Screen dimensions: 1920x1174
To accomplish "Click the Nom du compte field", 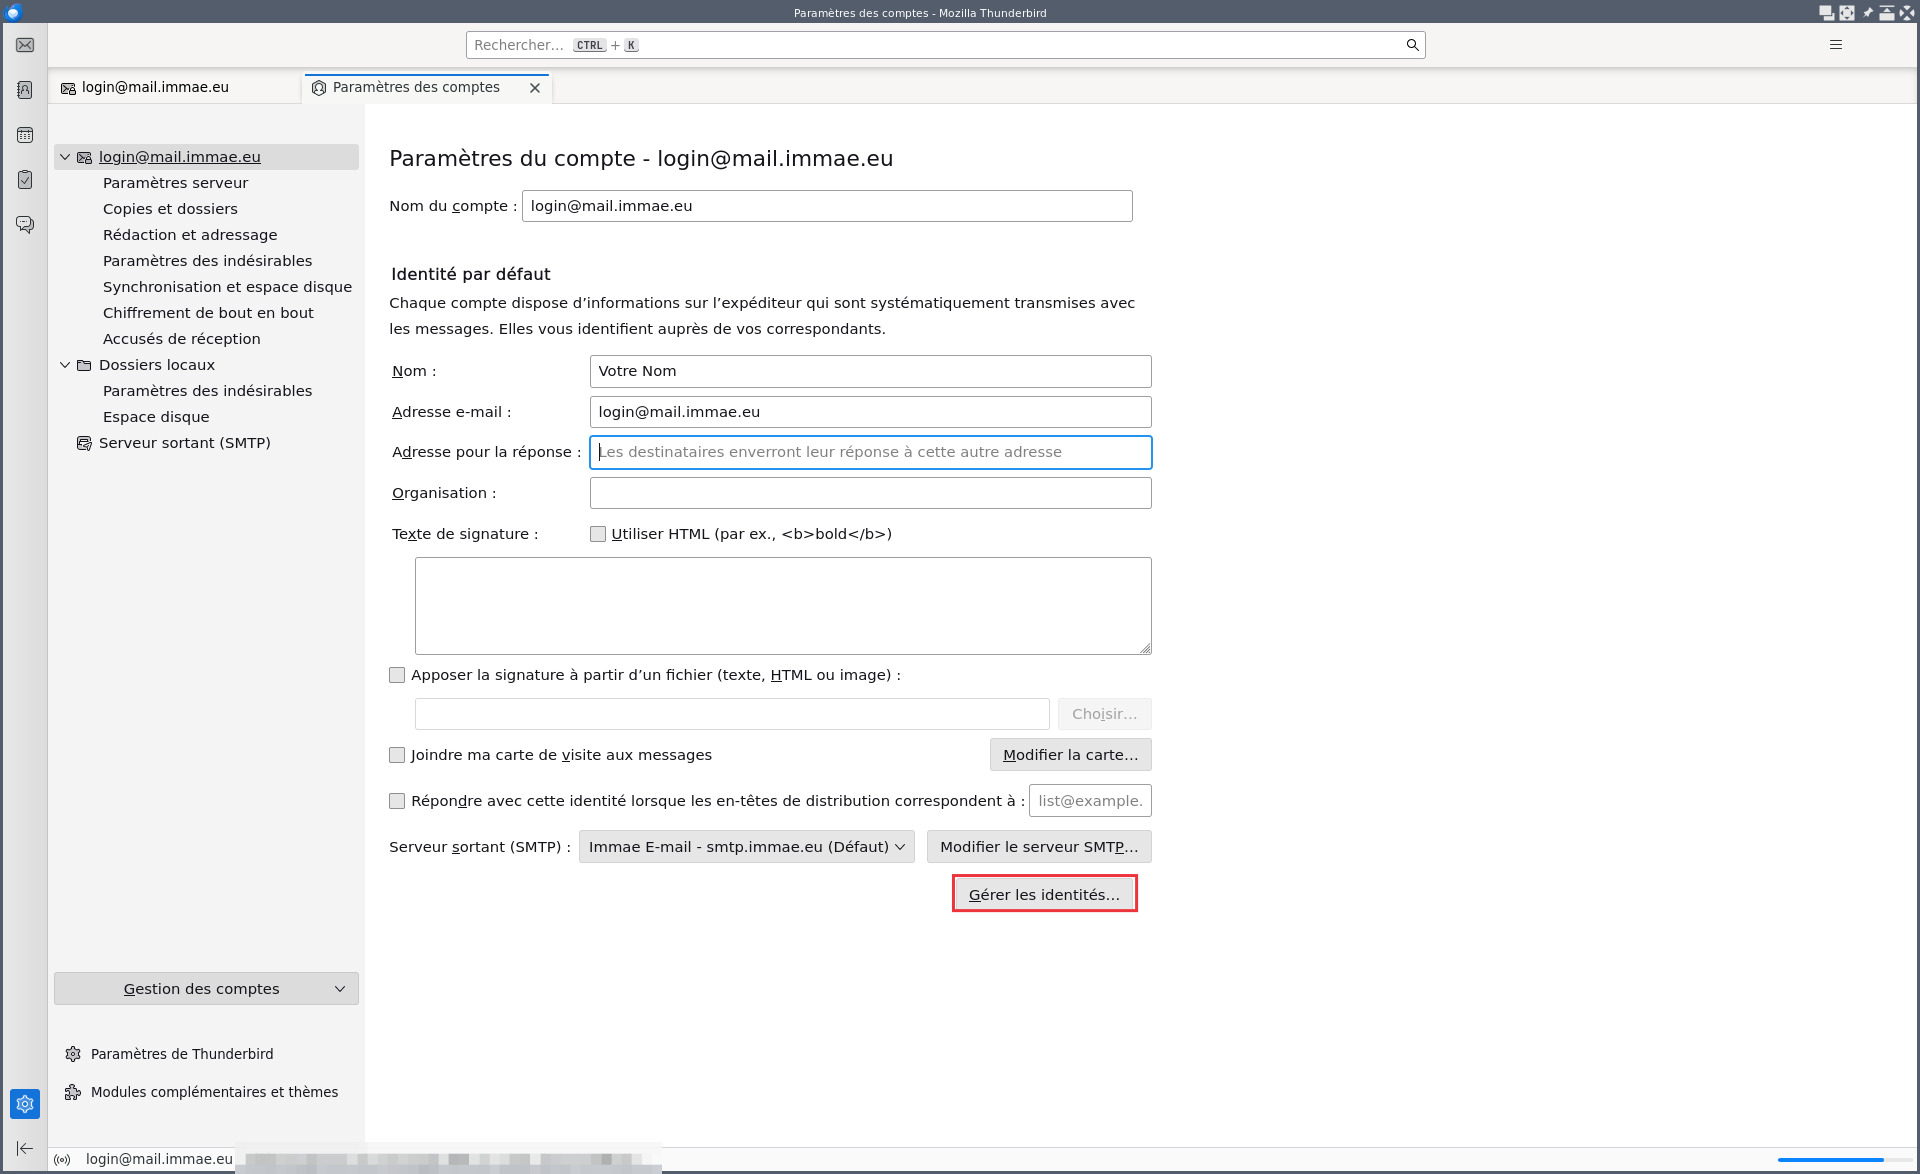I will tap(827, 206).
